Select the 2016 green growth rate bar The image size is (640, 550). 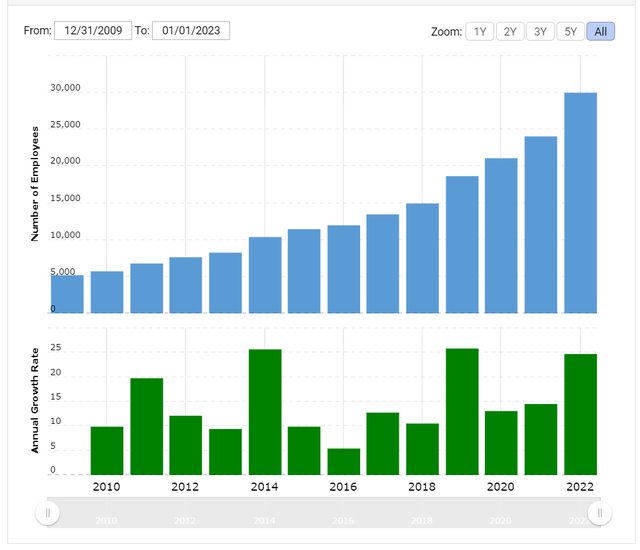pyautogui.click(x=343, y=461)
